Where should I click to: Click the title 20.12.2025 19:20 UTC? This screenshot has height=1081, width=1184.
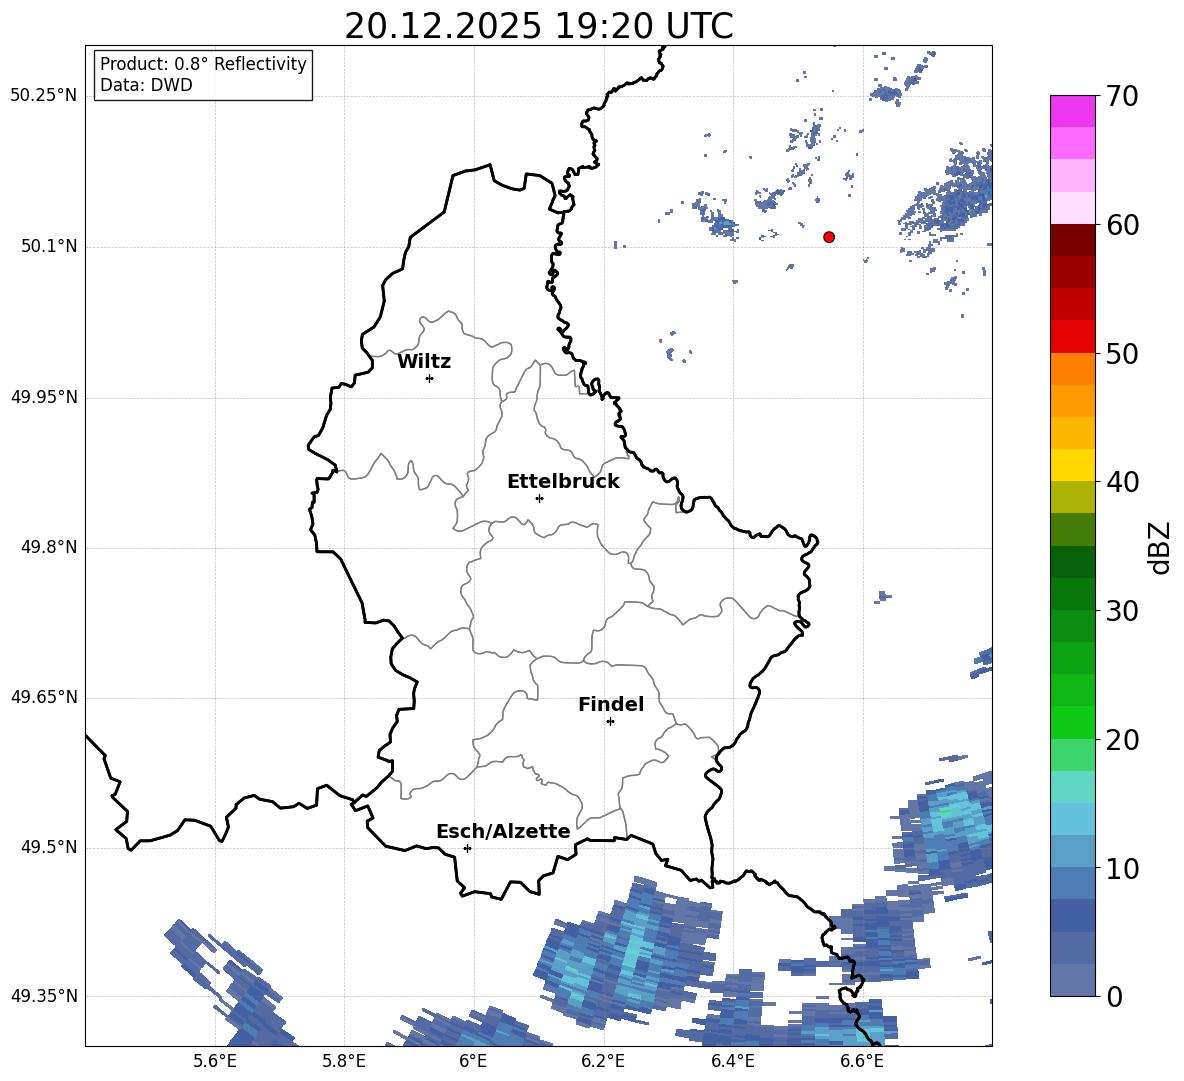pyautogui.click(x=538, y=26)
